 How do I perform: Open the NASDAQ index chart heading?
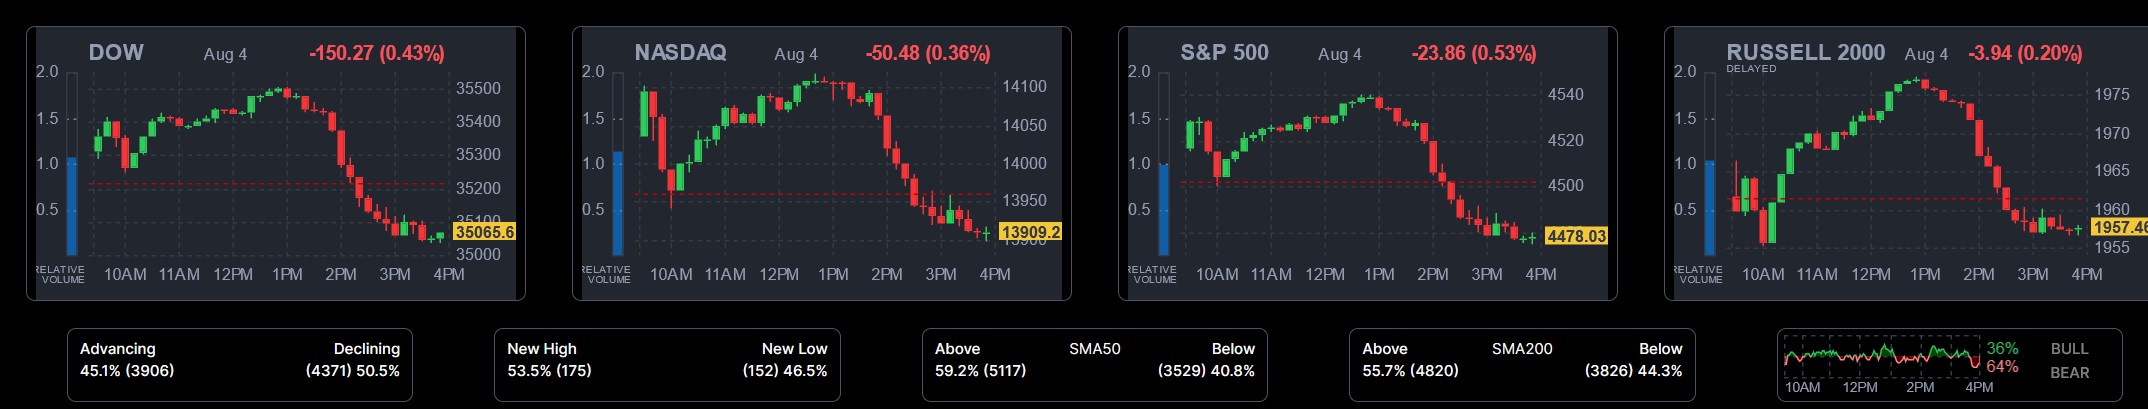[x=680, y=53]
